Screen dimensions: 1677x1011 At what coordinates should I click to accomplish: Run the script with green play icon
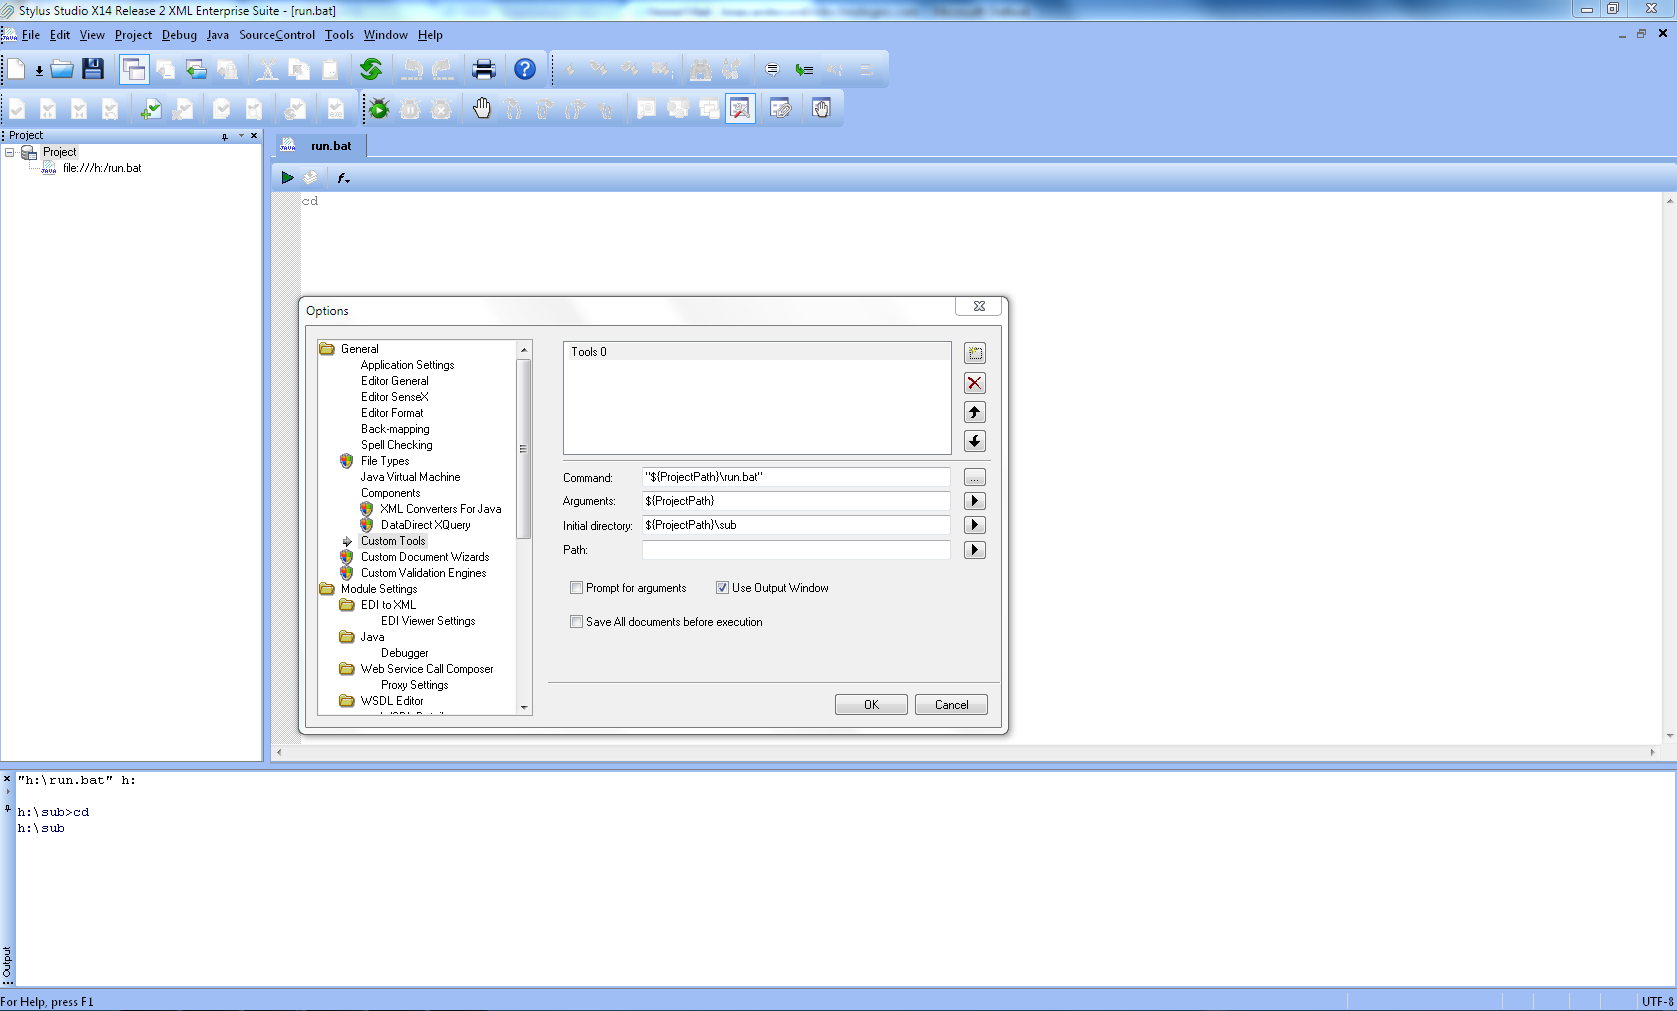(287, 177)
